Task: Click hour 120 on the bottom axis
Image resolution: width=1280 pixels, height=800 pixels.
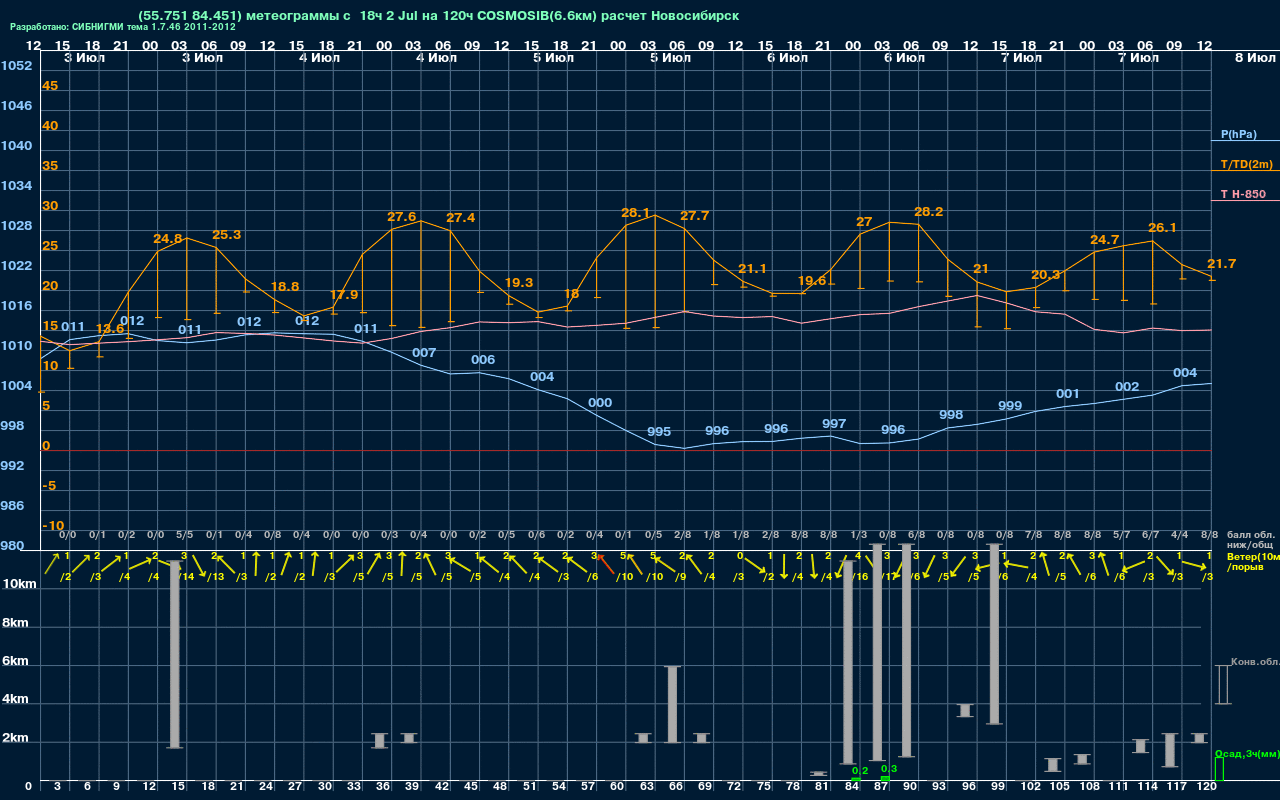Action: pyautogui.click(x=1207, y=787)
